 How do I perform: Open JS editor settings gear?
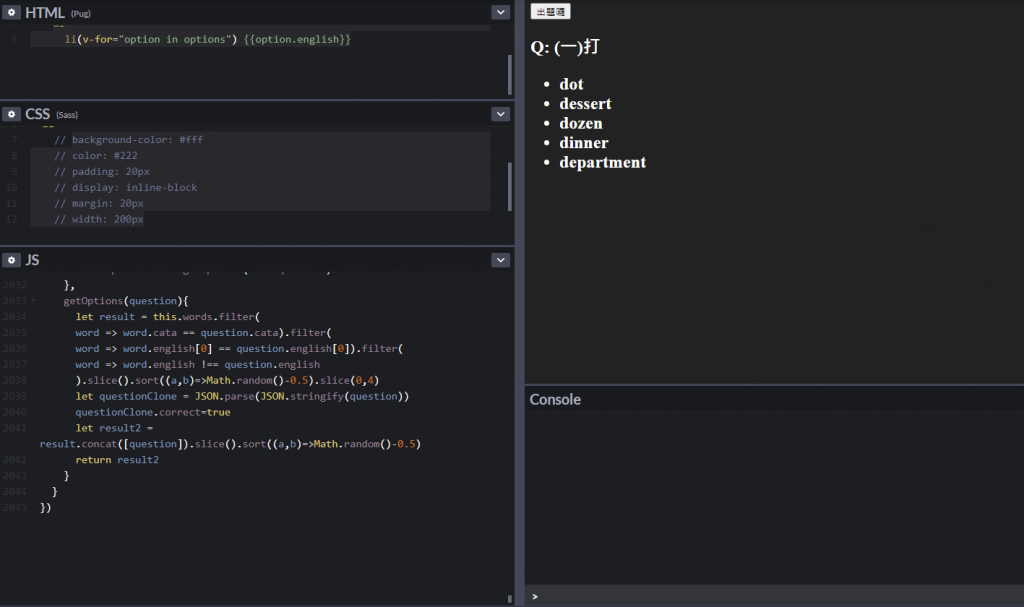[11, 260]
